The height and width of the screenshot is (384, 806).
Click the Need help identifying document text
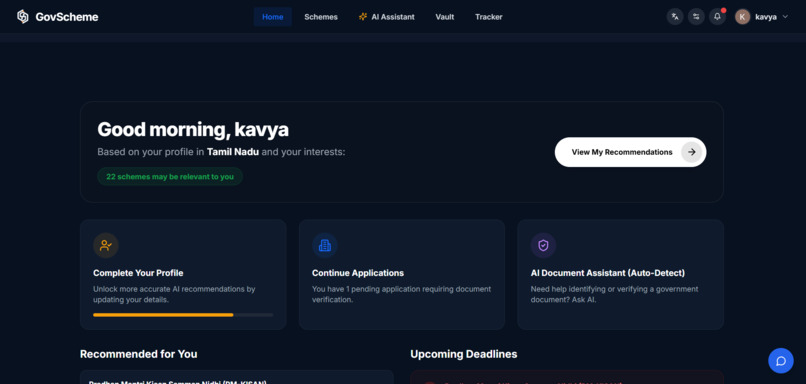(x=614, y=294)
